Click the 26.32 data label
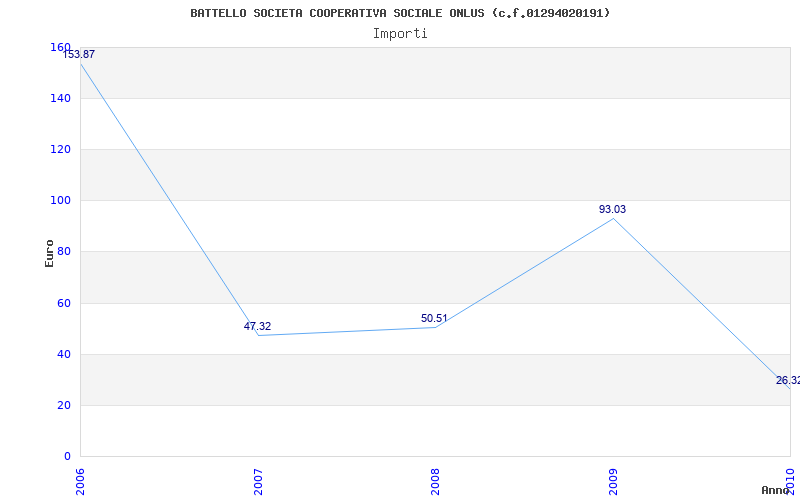The image size is (800, 500). pos(788,380)
